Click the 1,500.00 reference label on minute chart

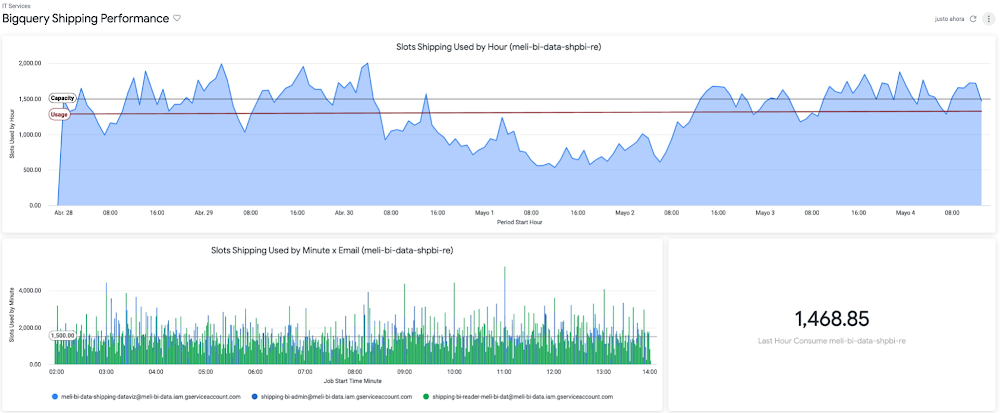click(x=63, y=336)
